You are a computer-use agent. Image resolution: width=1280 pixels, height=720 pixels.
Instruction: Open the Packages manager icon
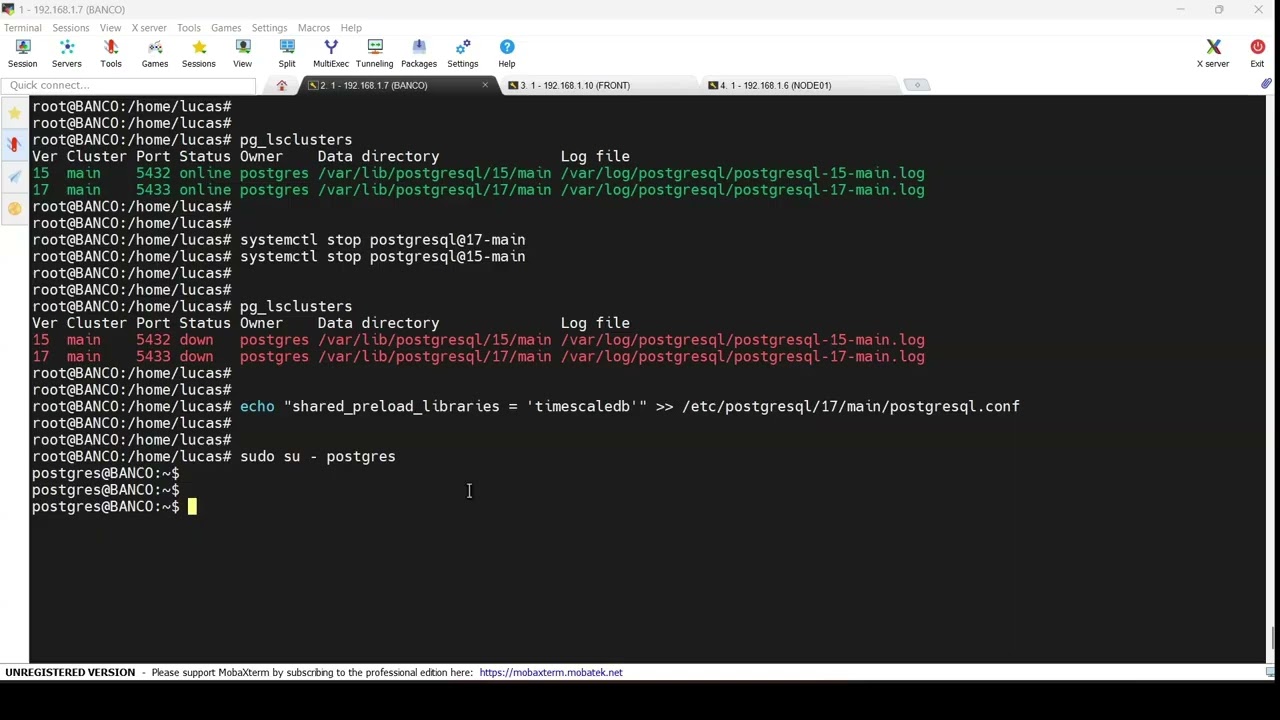click(419, 54)
